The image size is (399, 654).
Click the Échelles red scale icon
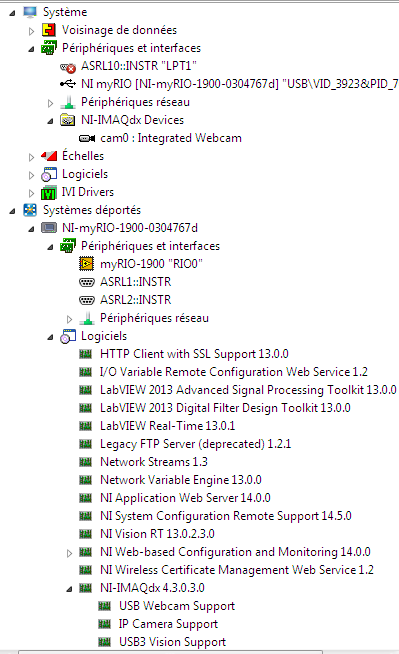49,156
